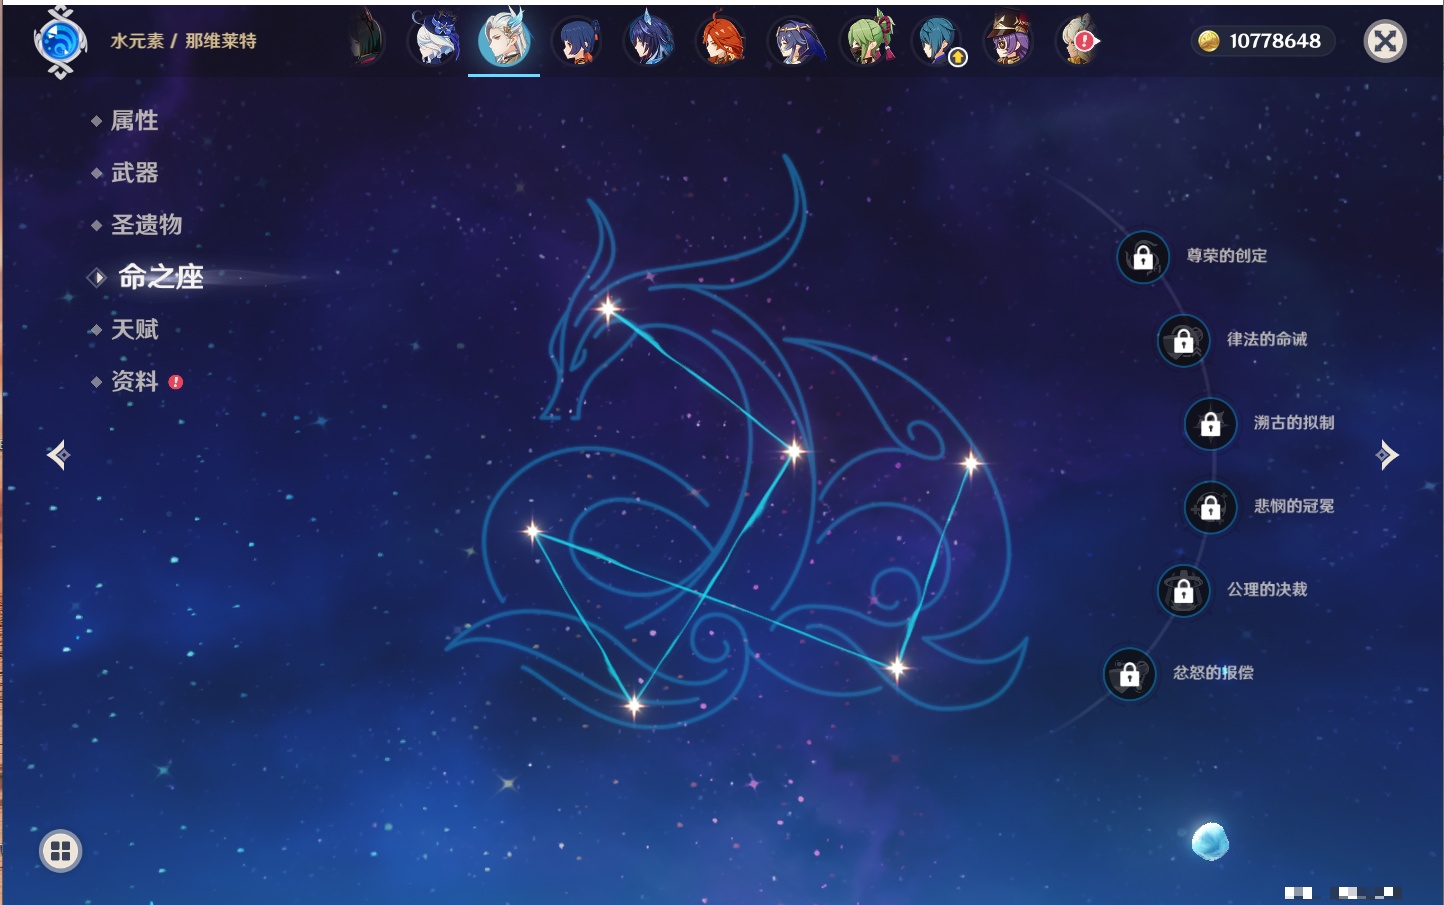Click the 水元素 / 那维莱特 title text
1444x905 pixels.
183,41
